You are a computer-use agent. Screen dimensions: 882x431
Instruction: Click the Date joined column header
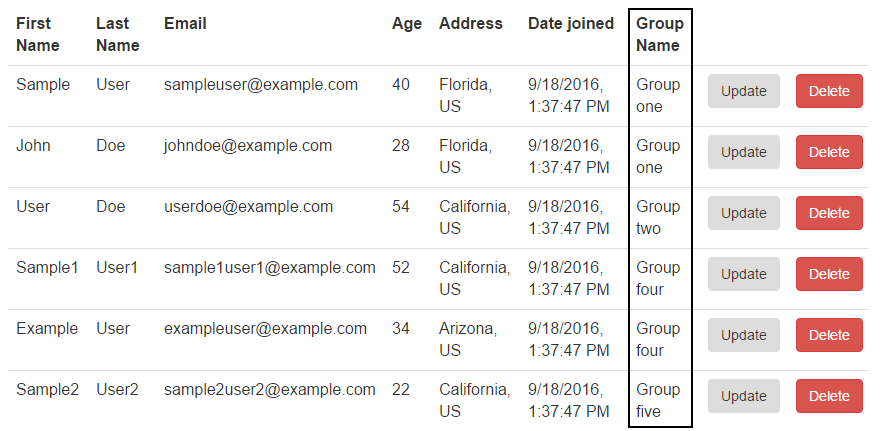coord(570,23)
